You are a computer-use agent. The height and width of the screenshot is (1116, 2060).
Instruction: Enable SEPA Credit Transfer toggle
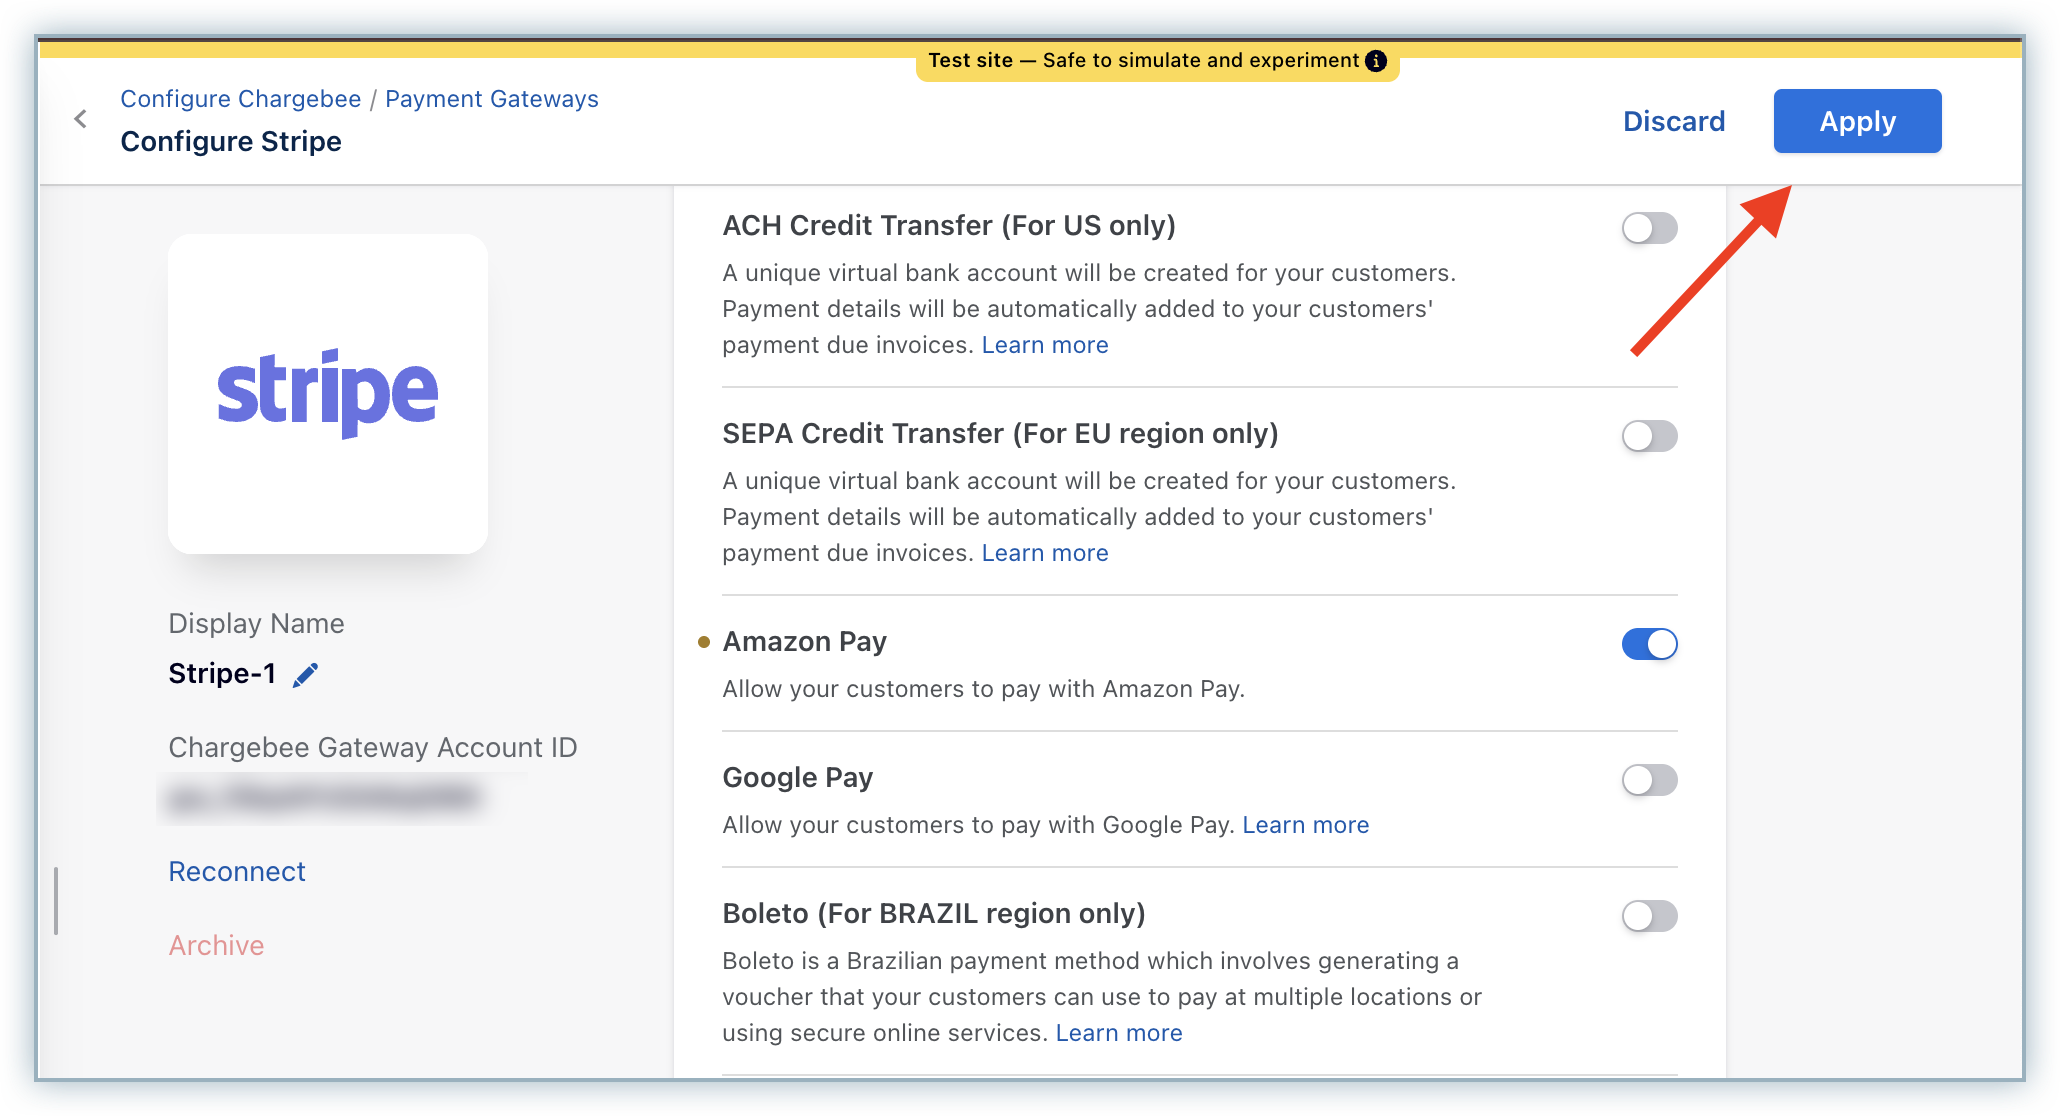coord(1649,436)
